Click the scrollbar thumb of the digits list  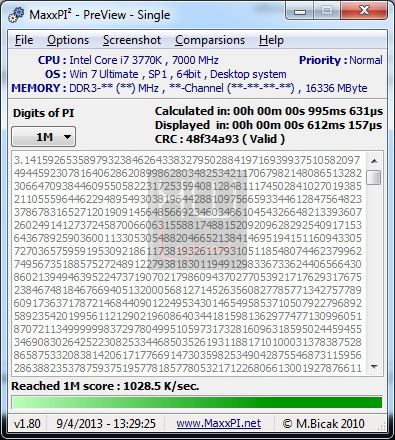374,177
